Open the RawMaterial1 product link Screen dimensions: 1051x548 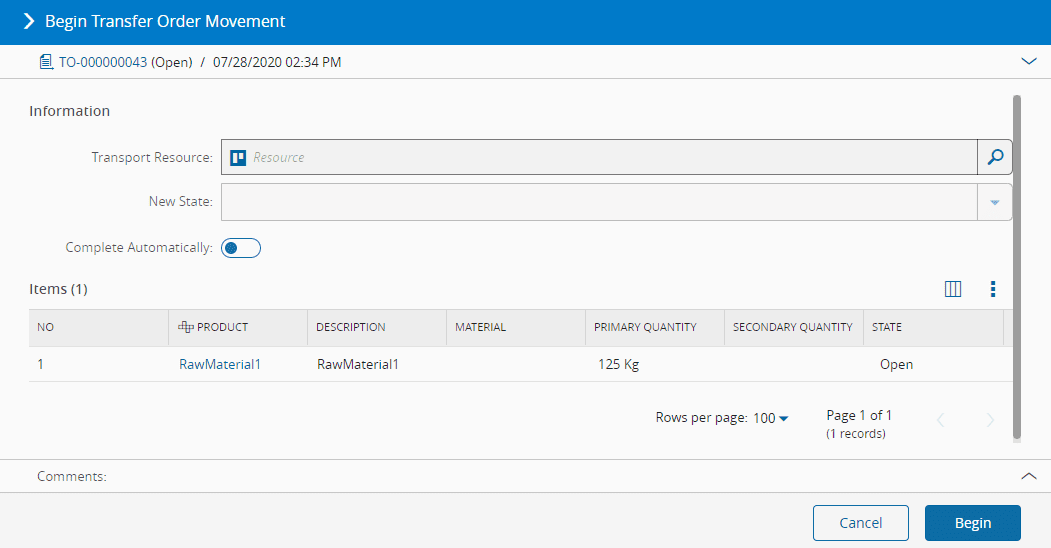220,364
